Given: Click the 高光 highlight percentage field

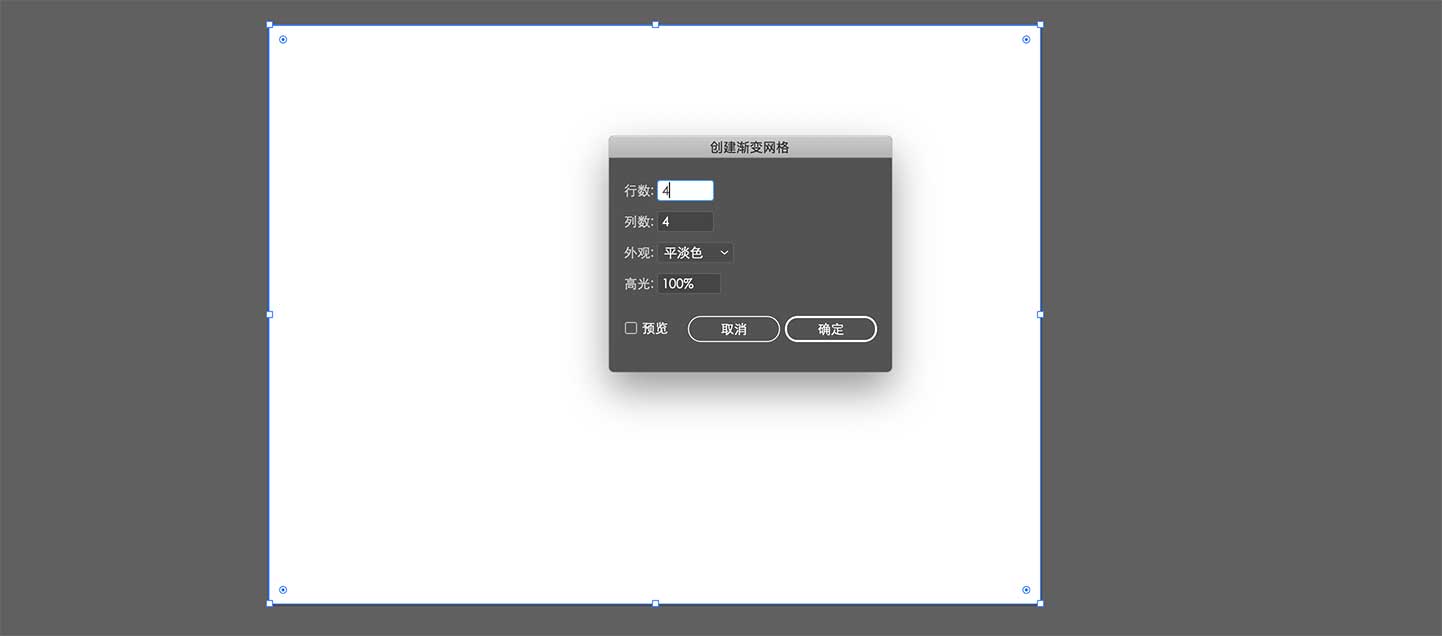Looking at the screenshot, I should point(689,284).
